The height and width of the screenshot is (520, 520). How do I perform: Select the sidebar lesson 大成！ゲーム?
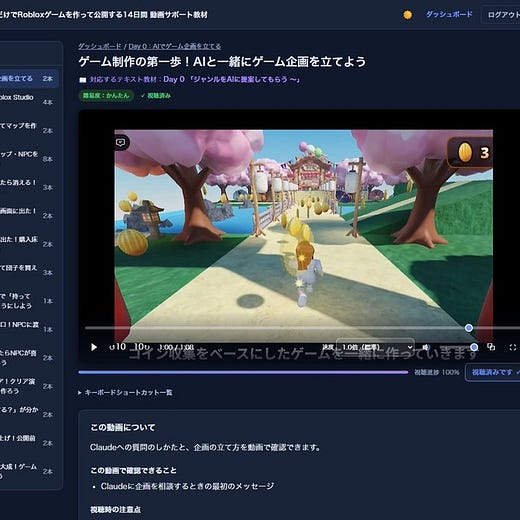tap(28, 471)
